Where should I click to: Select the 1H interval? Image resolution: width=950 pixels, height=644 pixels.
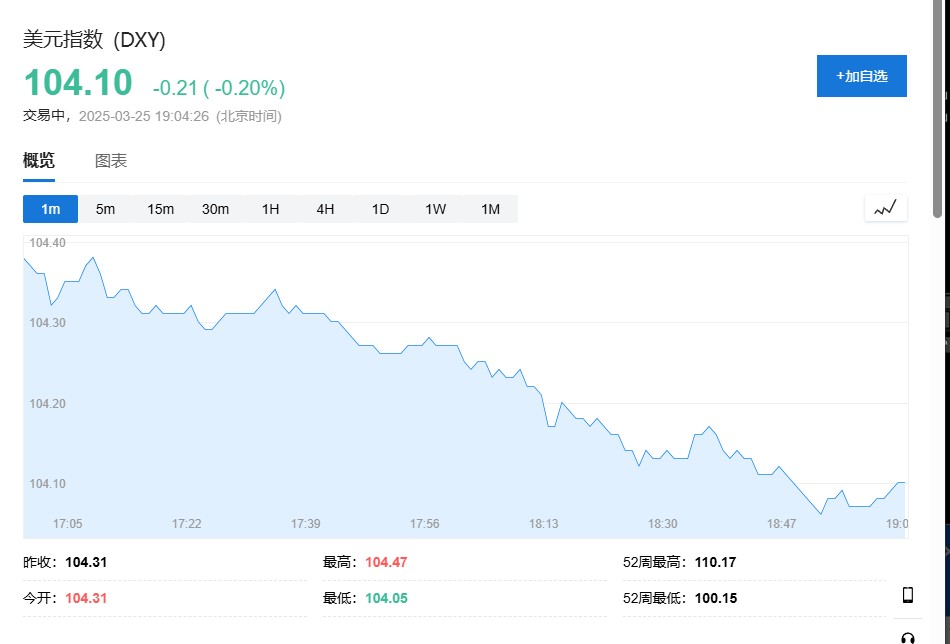(x=270, y=209)
